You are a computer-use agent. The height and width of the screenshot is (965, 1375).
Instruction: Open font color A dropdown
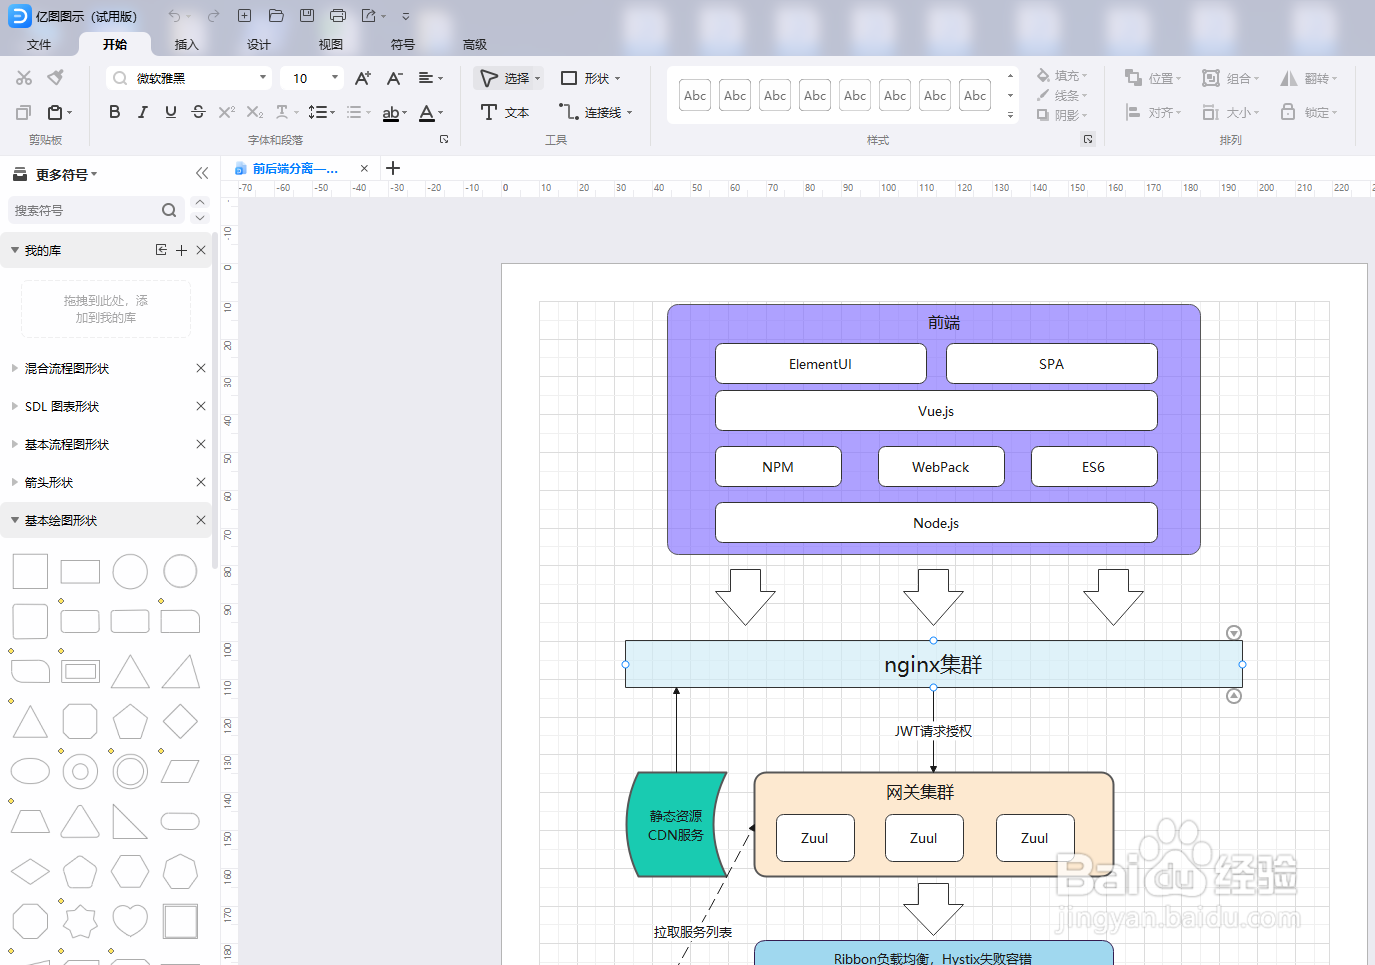[430, 112]
